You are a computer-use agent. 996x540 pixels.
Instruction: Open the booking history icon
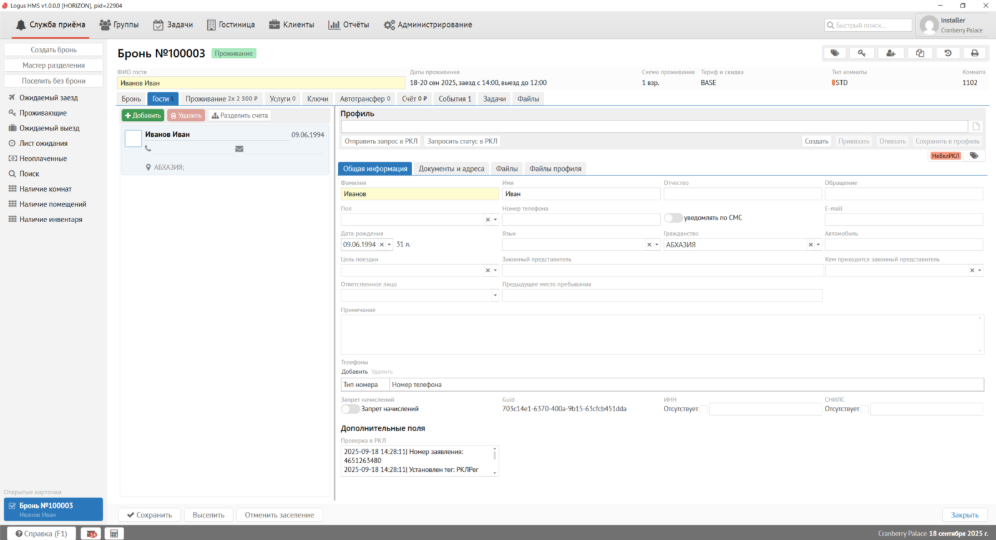[947, 53]
